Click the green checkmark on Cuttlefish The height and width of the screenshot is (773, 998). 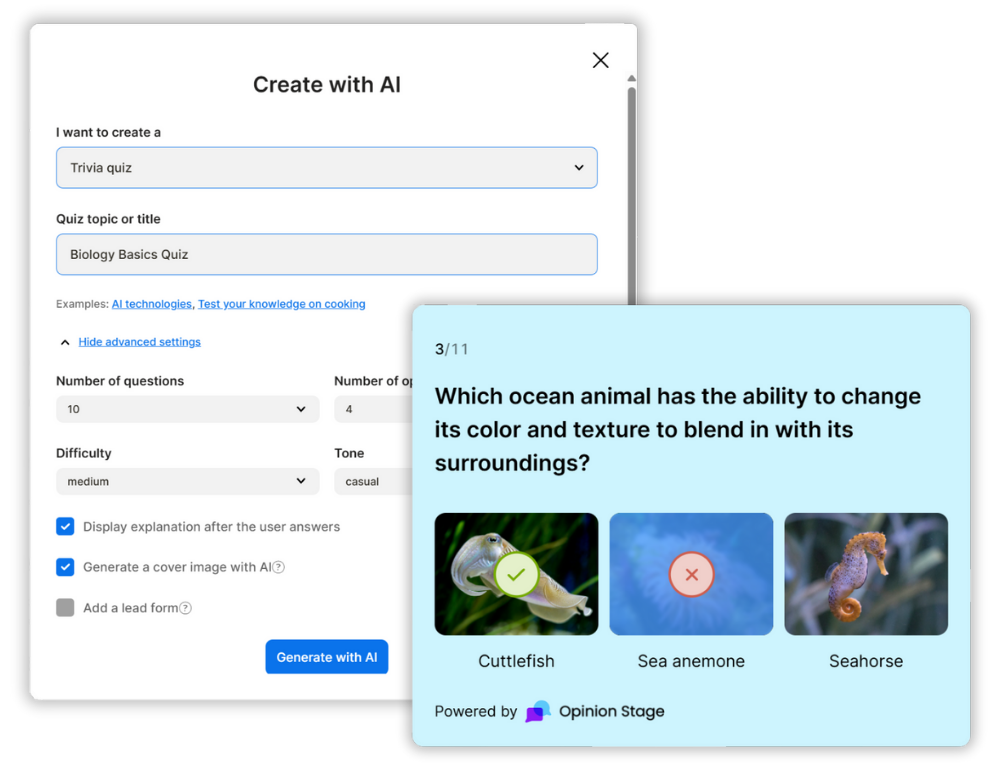[516, 575]
